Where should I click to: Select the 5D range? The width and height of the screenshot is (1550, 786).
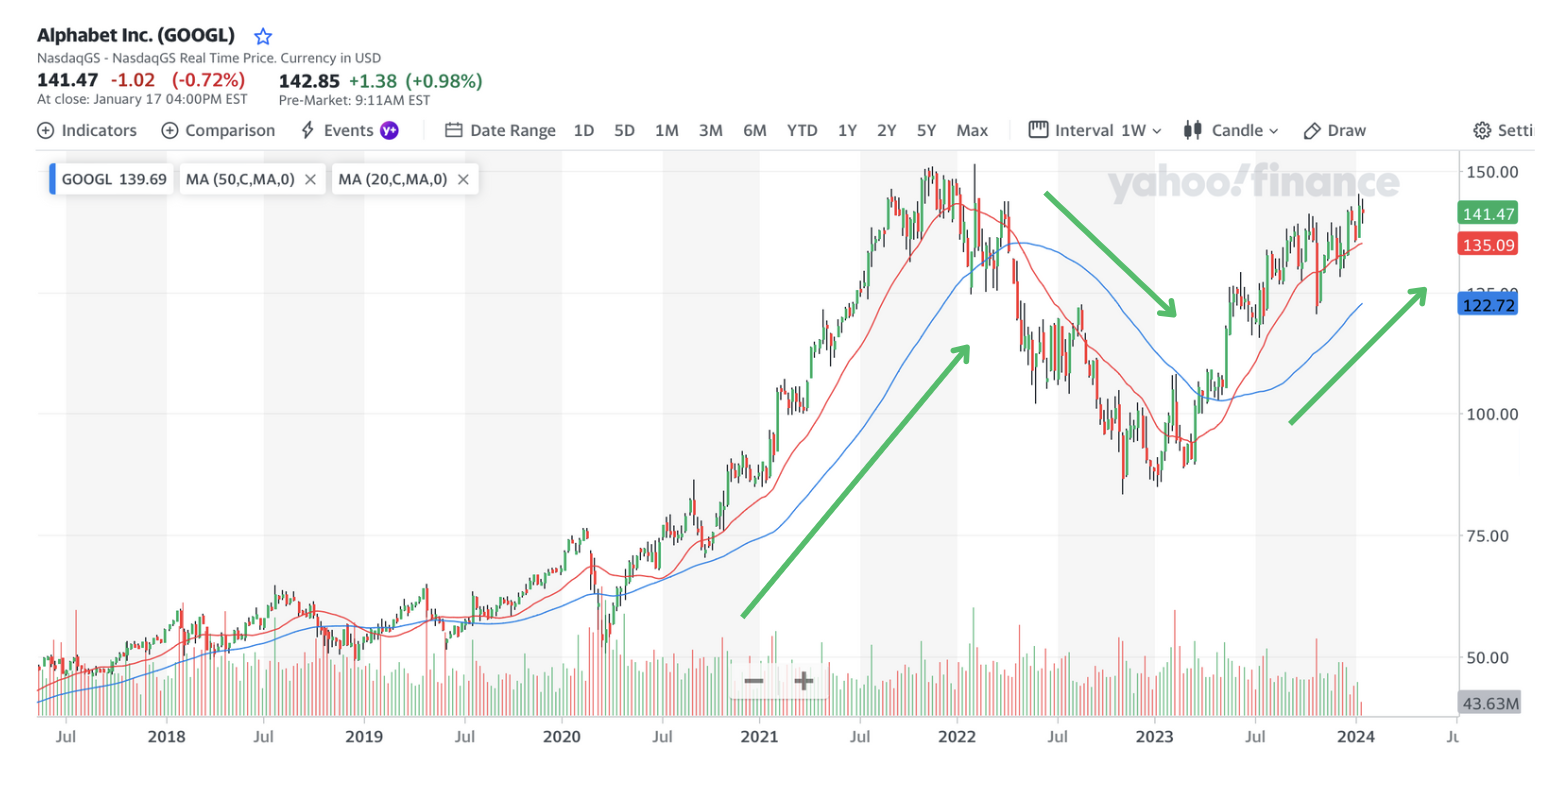point(624,130)
